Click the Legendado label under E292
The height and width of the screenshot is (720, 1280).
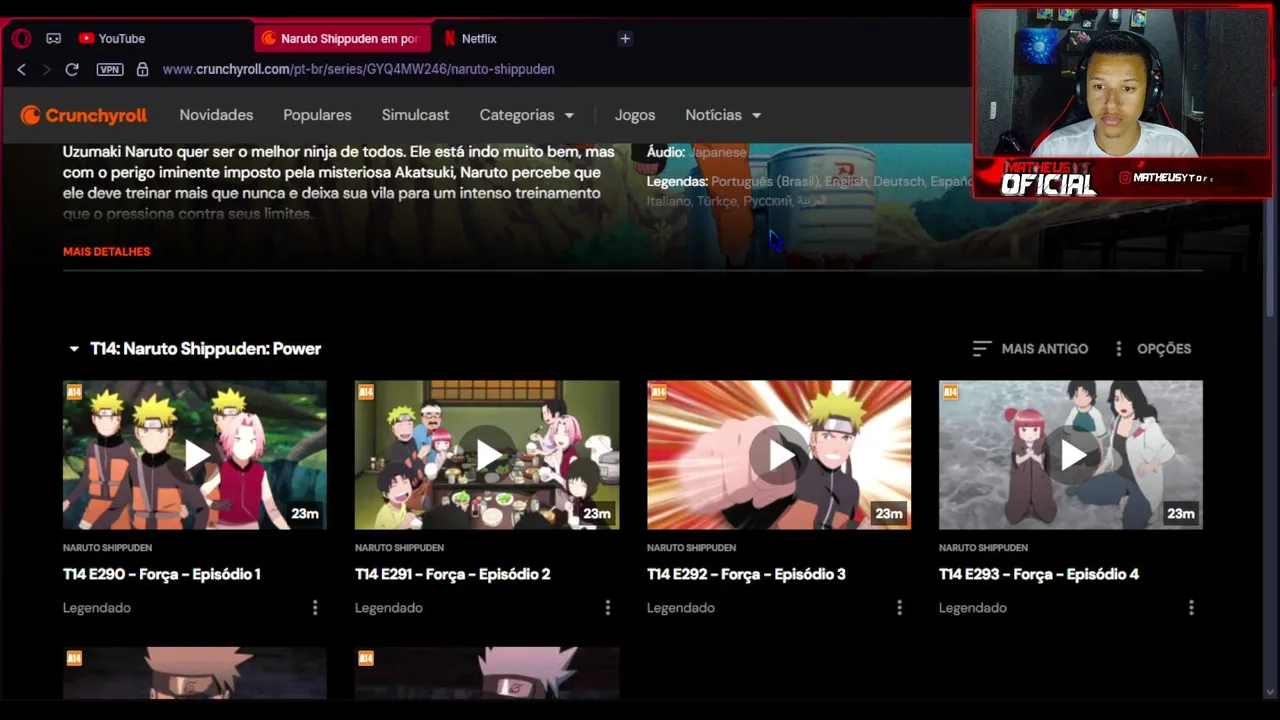pos(680,608)
